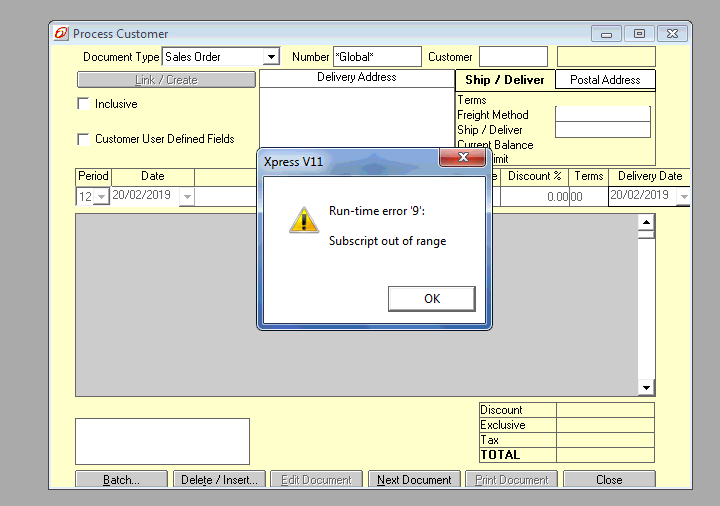Click the OK button in error dialog
720x506 pixels.
(431, 298)
